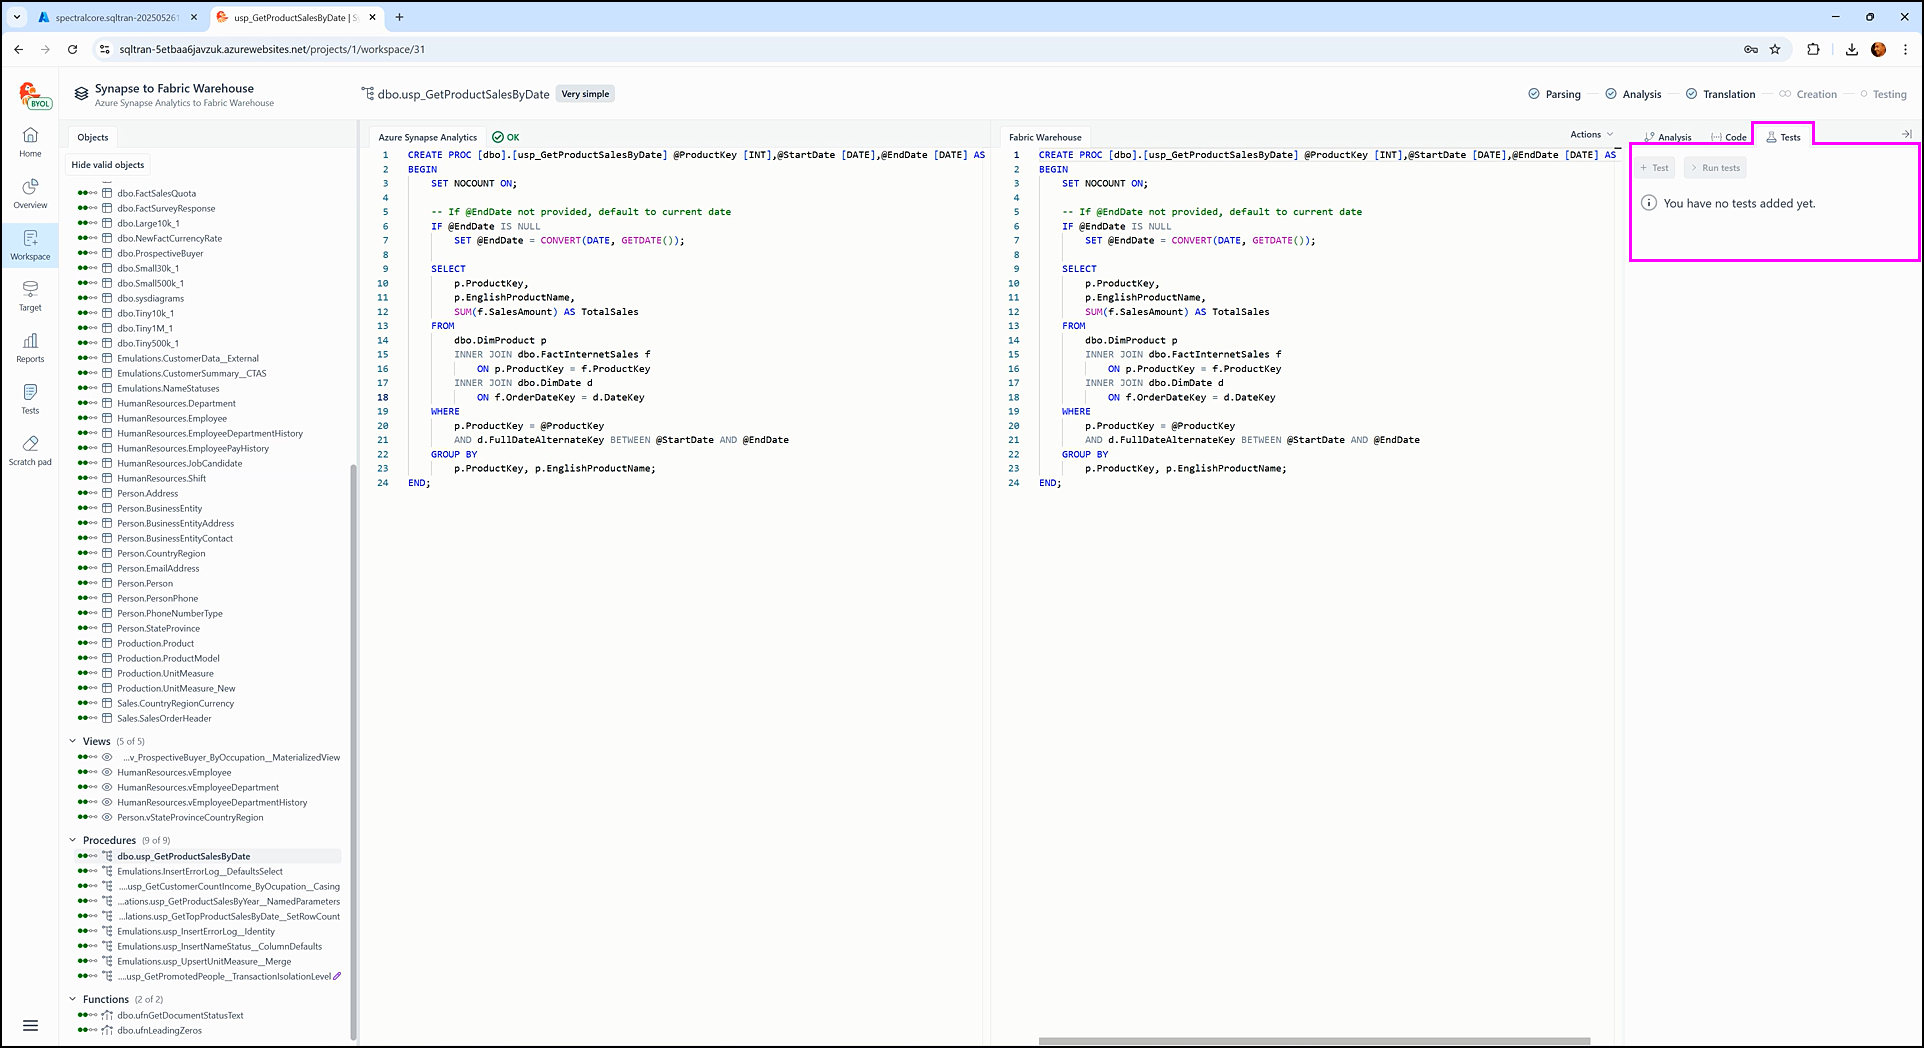Image resolution: width=1924 pixels, height=1048 pixels.
Task: Open the Reports sidebar icon
Action: [30, 347]
